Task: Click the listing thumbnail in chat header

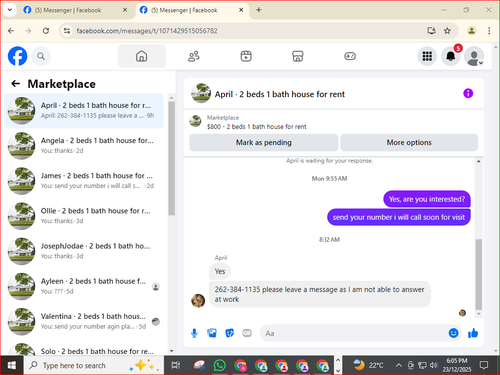Action: point(201,93)
